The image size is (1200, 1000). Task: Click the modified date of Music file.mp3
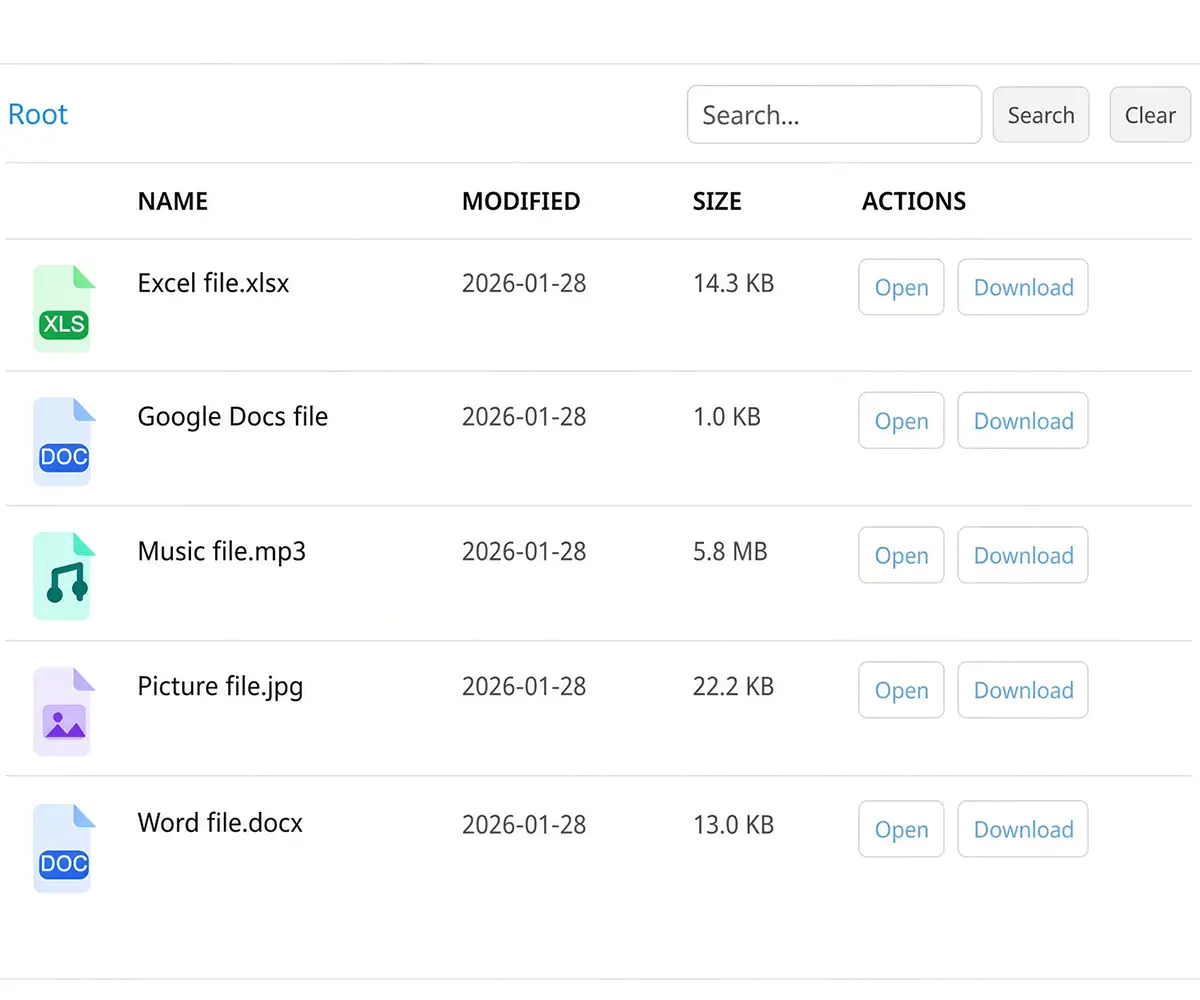pos(524,551)
